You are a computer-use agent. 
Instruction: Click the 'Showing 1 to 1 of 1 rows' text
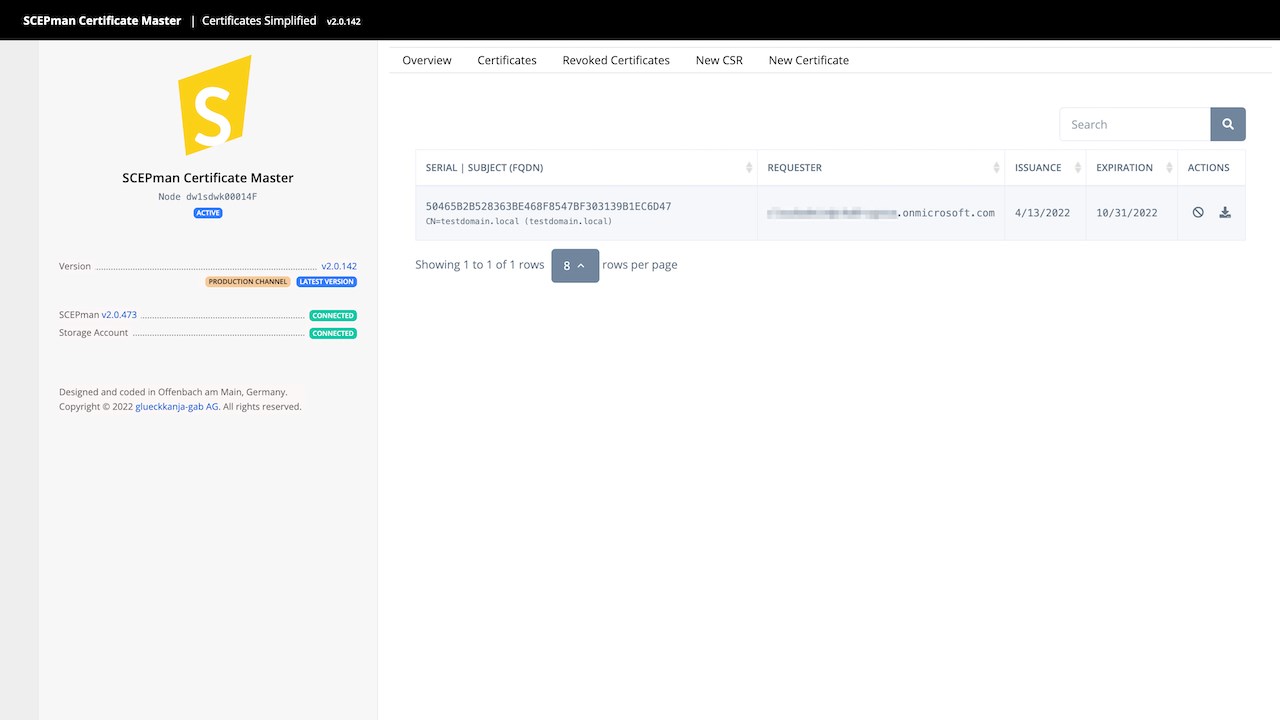pos(480,265)
